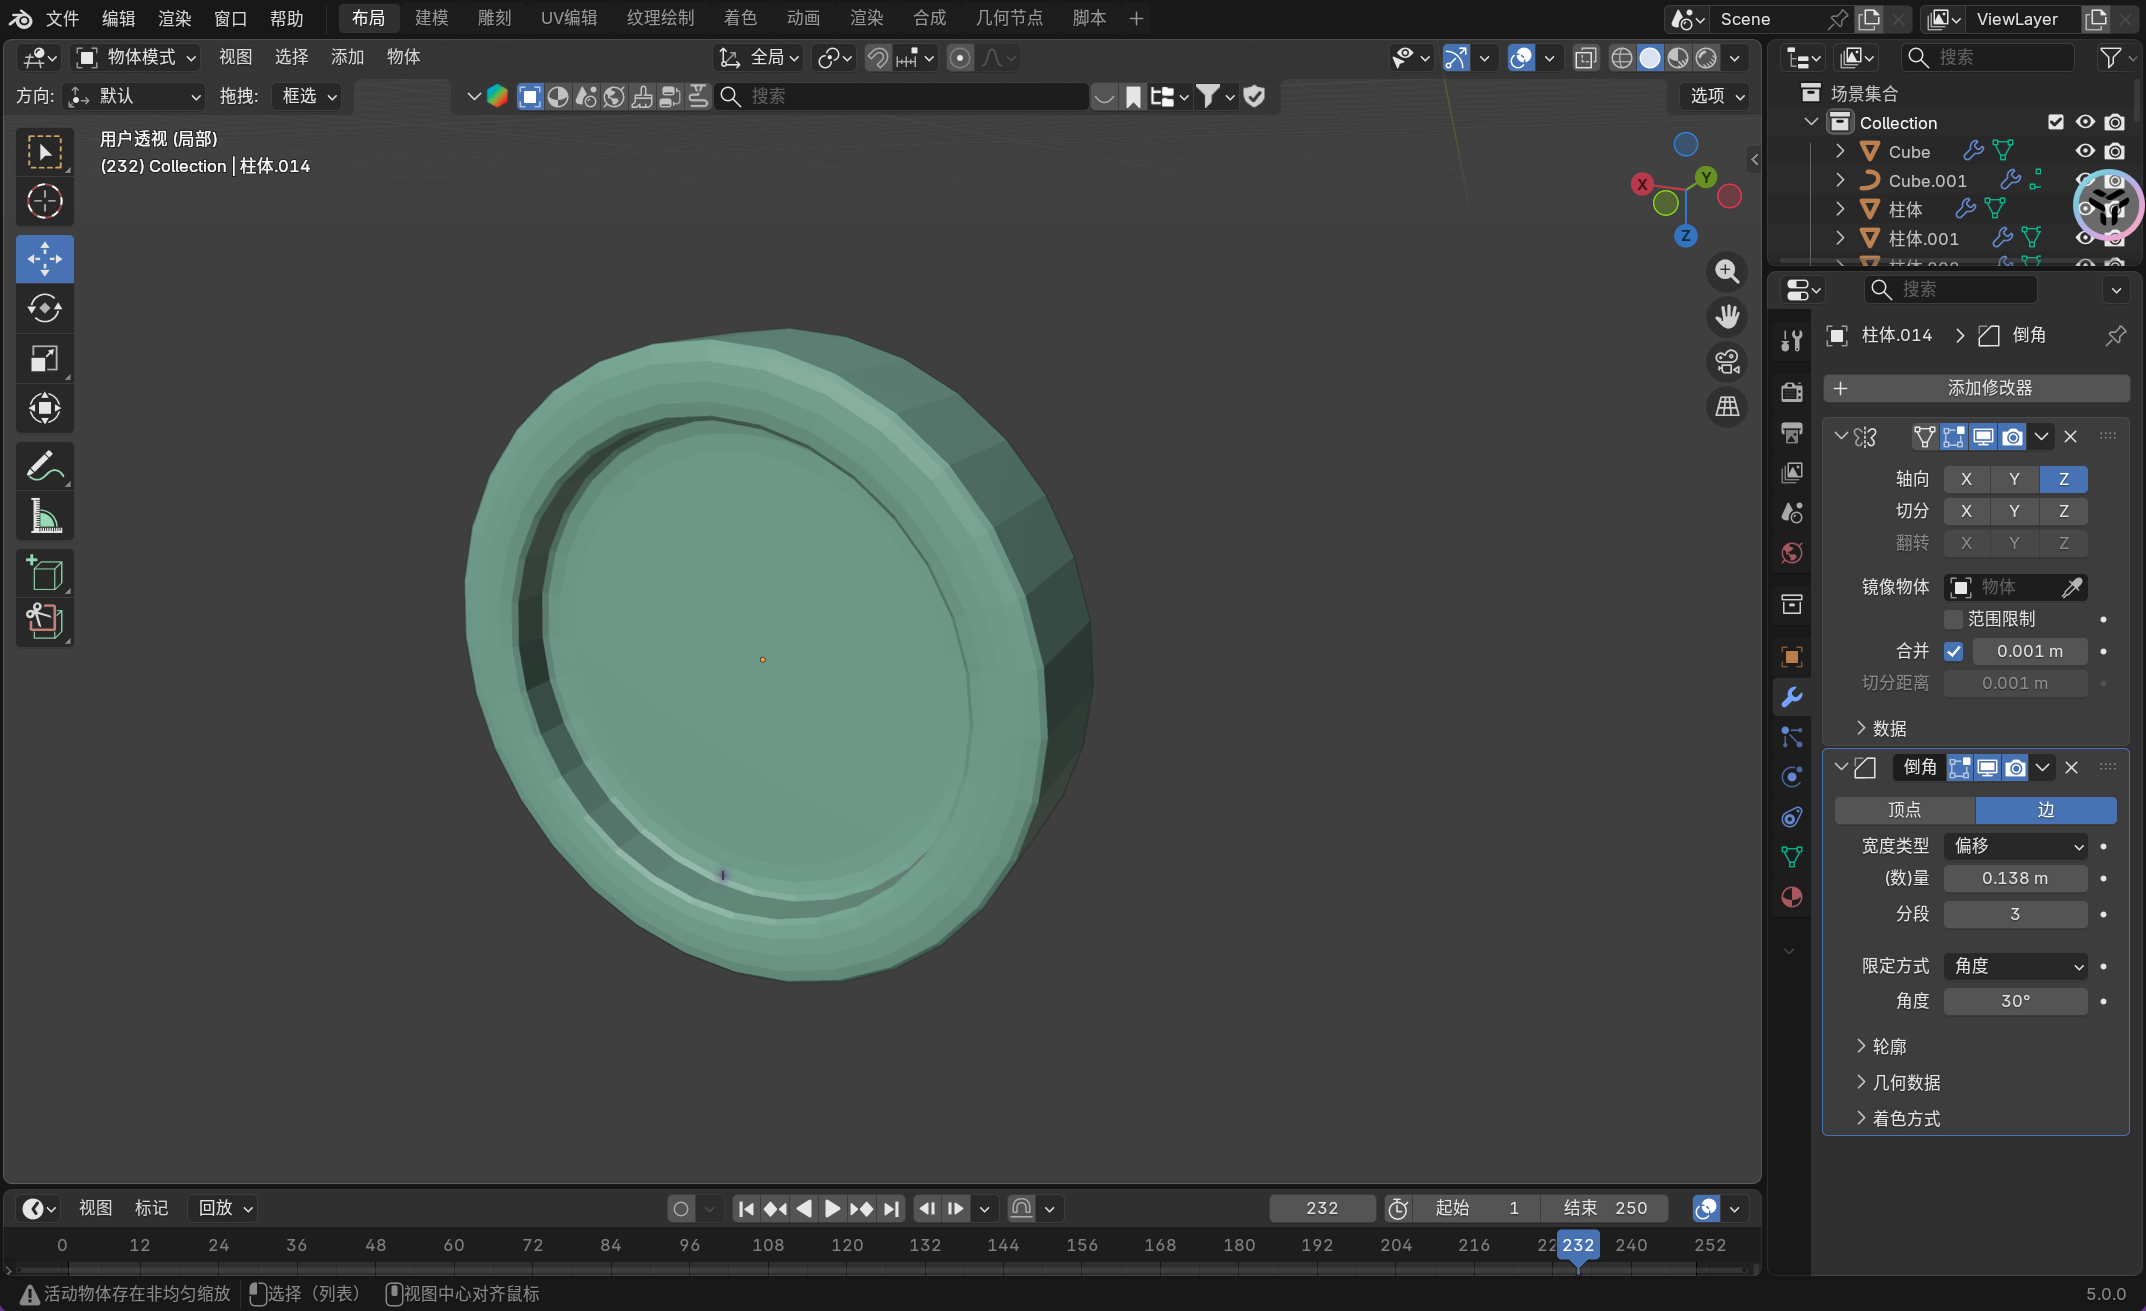Hide the Cube object via eye icon
The width and height of the screenshot is (2146, 1311).
2084,151
